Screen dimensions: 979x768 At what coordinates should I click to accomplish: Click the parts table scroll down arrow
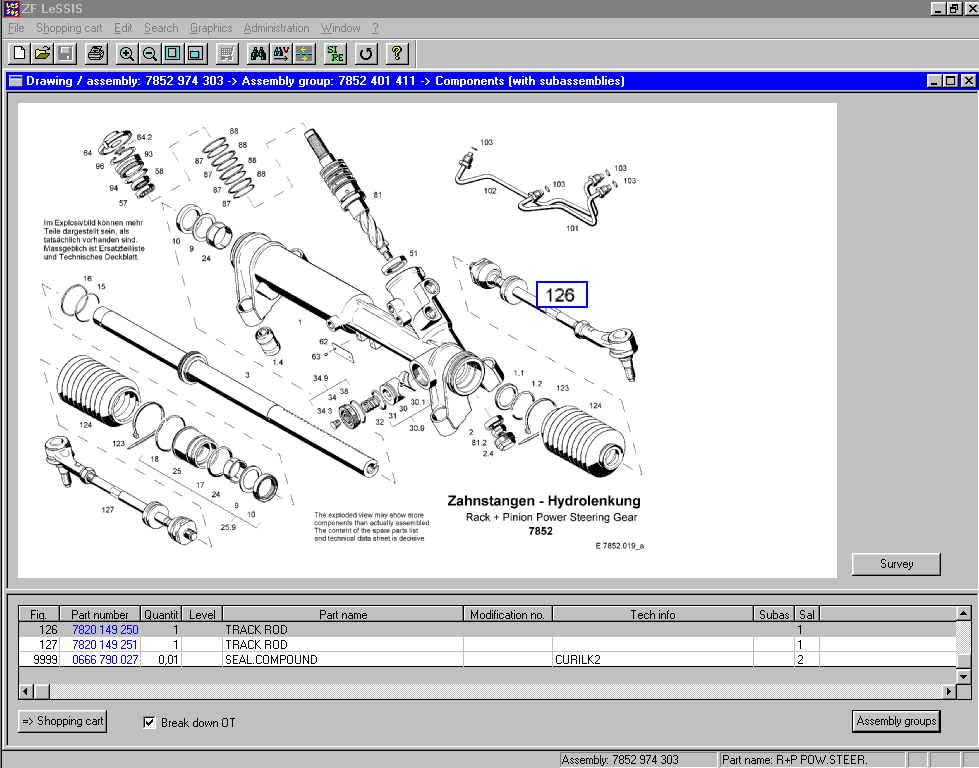[x=963, y=676]
